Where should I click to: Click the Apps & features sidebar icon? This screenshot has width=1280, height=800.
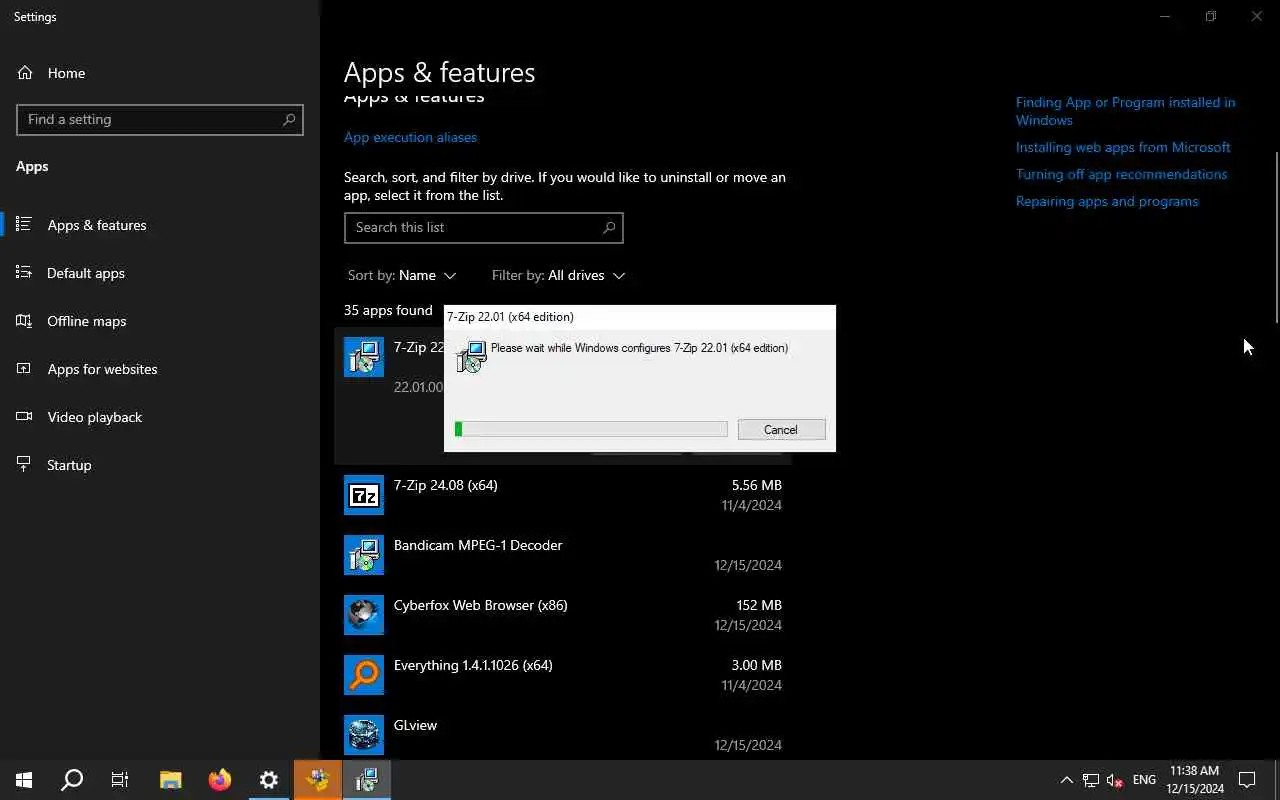click(25, 225)
